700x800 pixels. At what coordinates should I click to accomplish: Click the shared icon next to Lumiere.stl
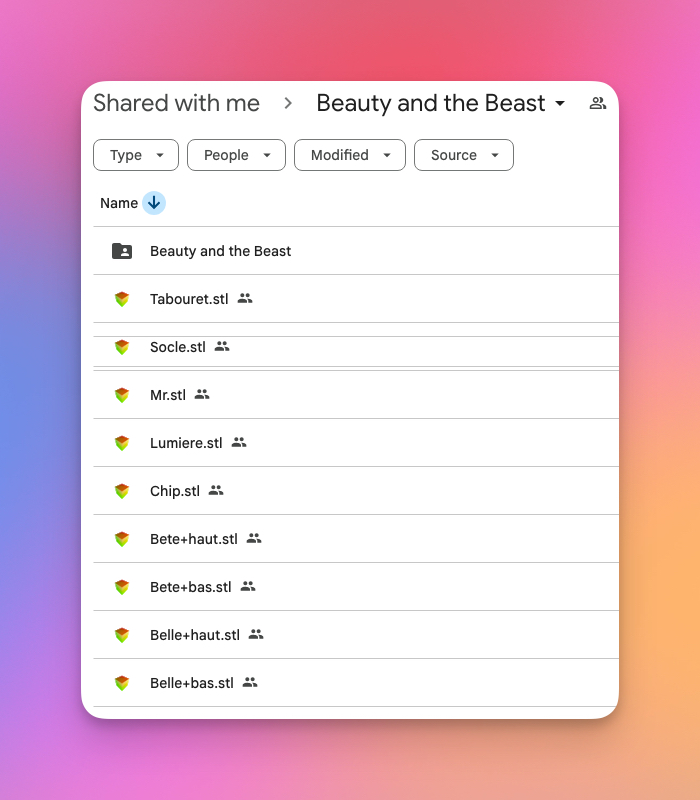[x=239, y=442]
